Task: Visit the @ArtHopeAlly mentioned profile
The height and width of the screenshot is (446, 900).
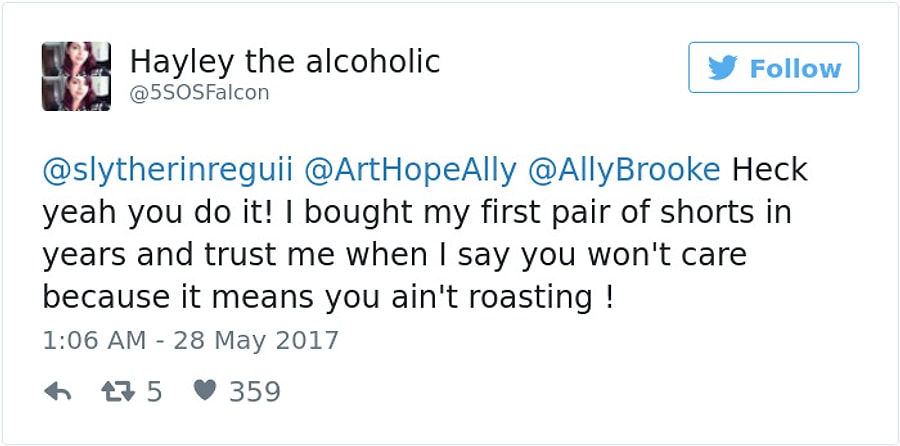Action: point(410,170)
